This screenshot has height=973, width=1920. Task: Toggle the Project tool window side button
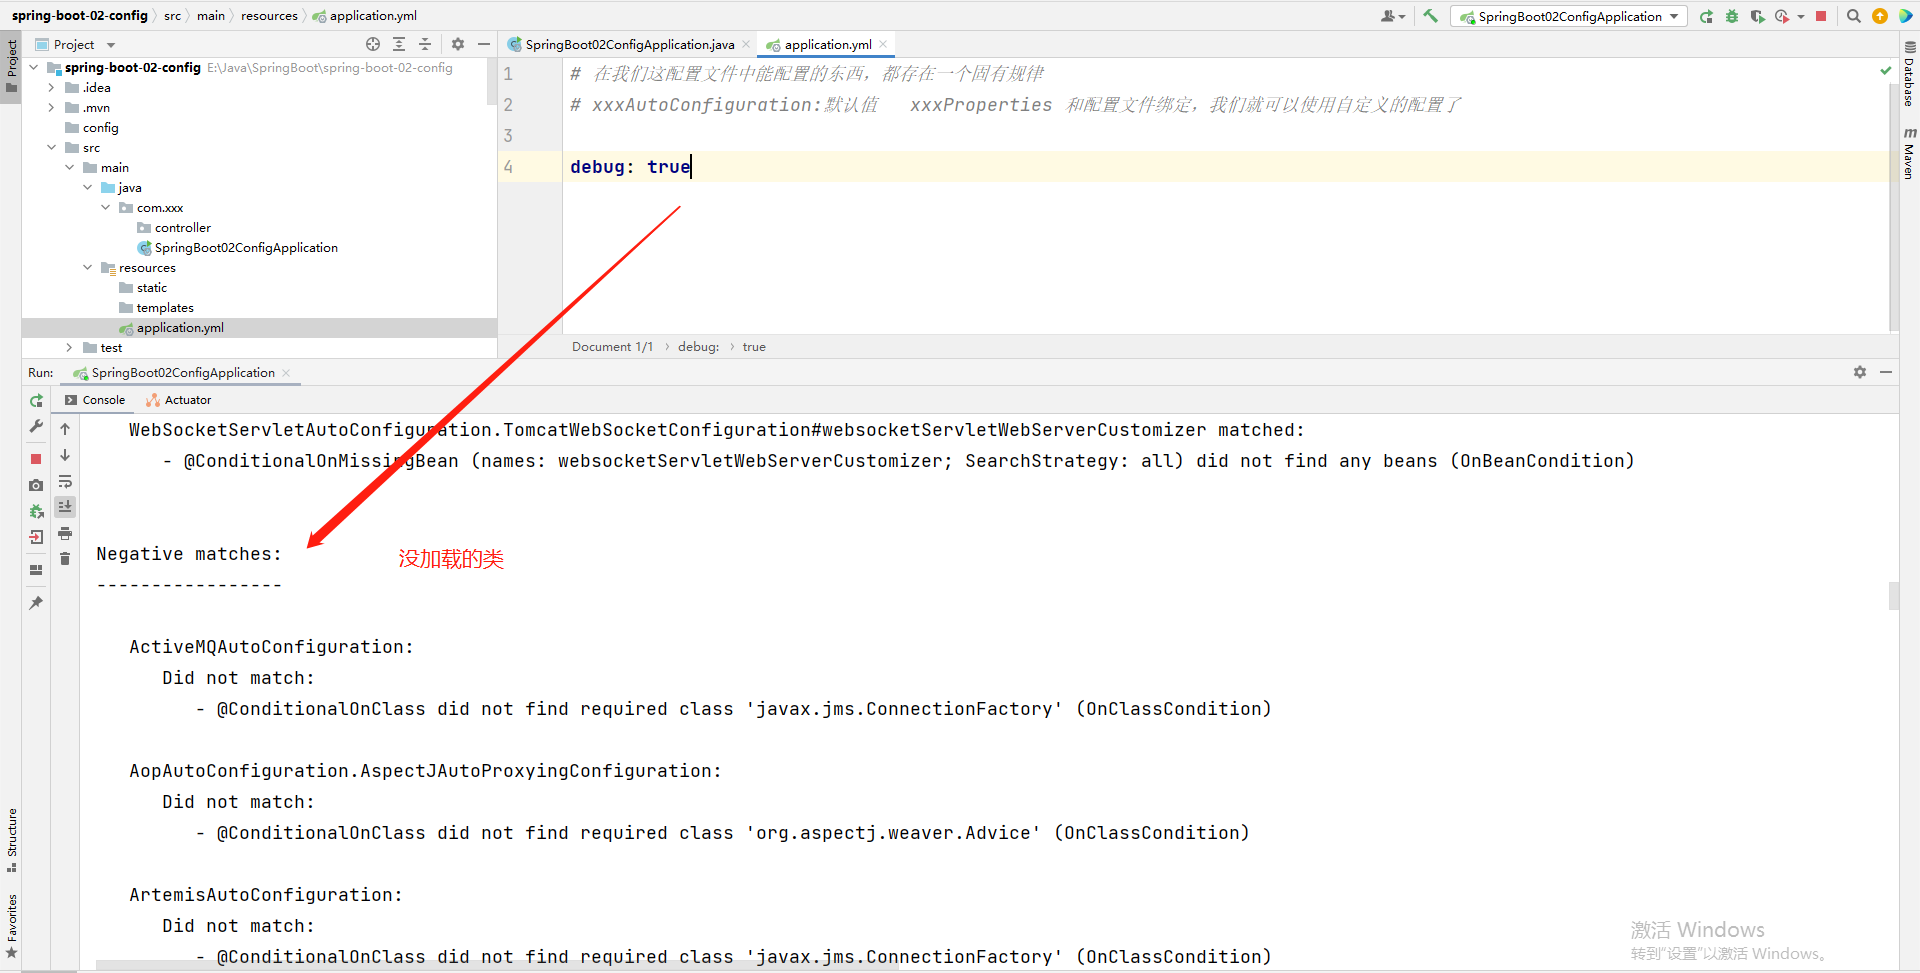[11, 66]
